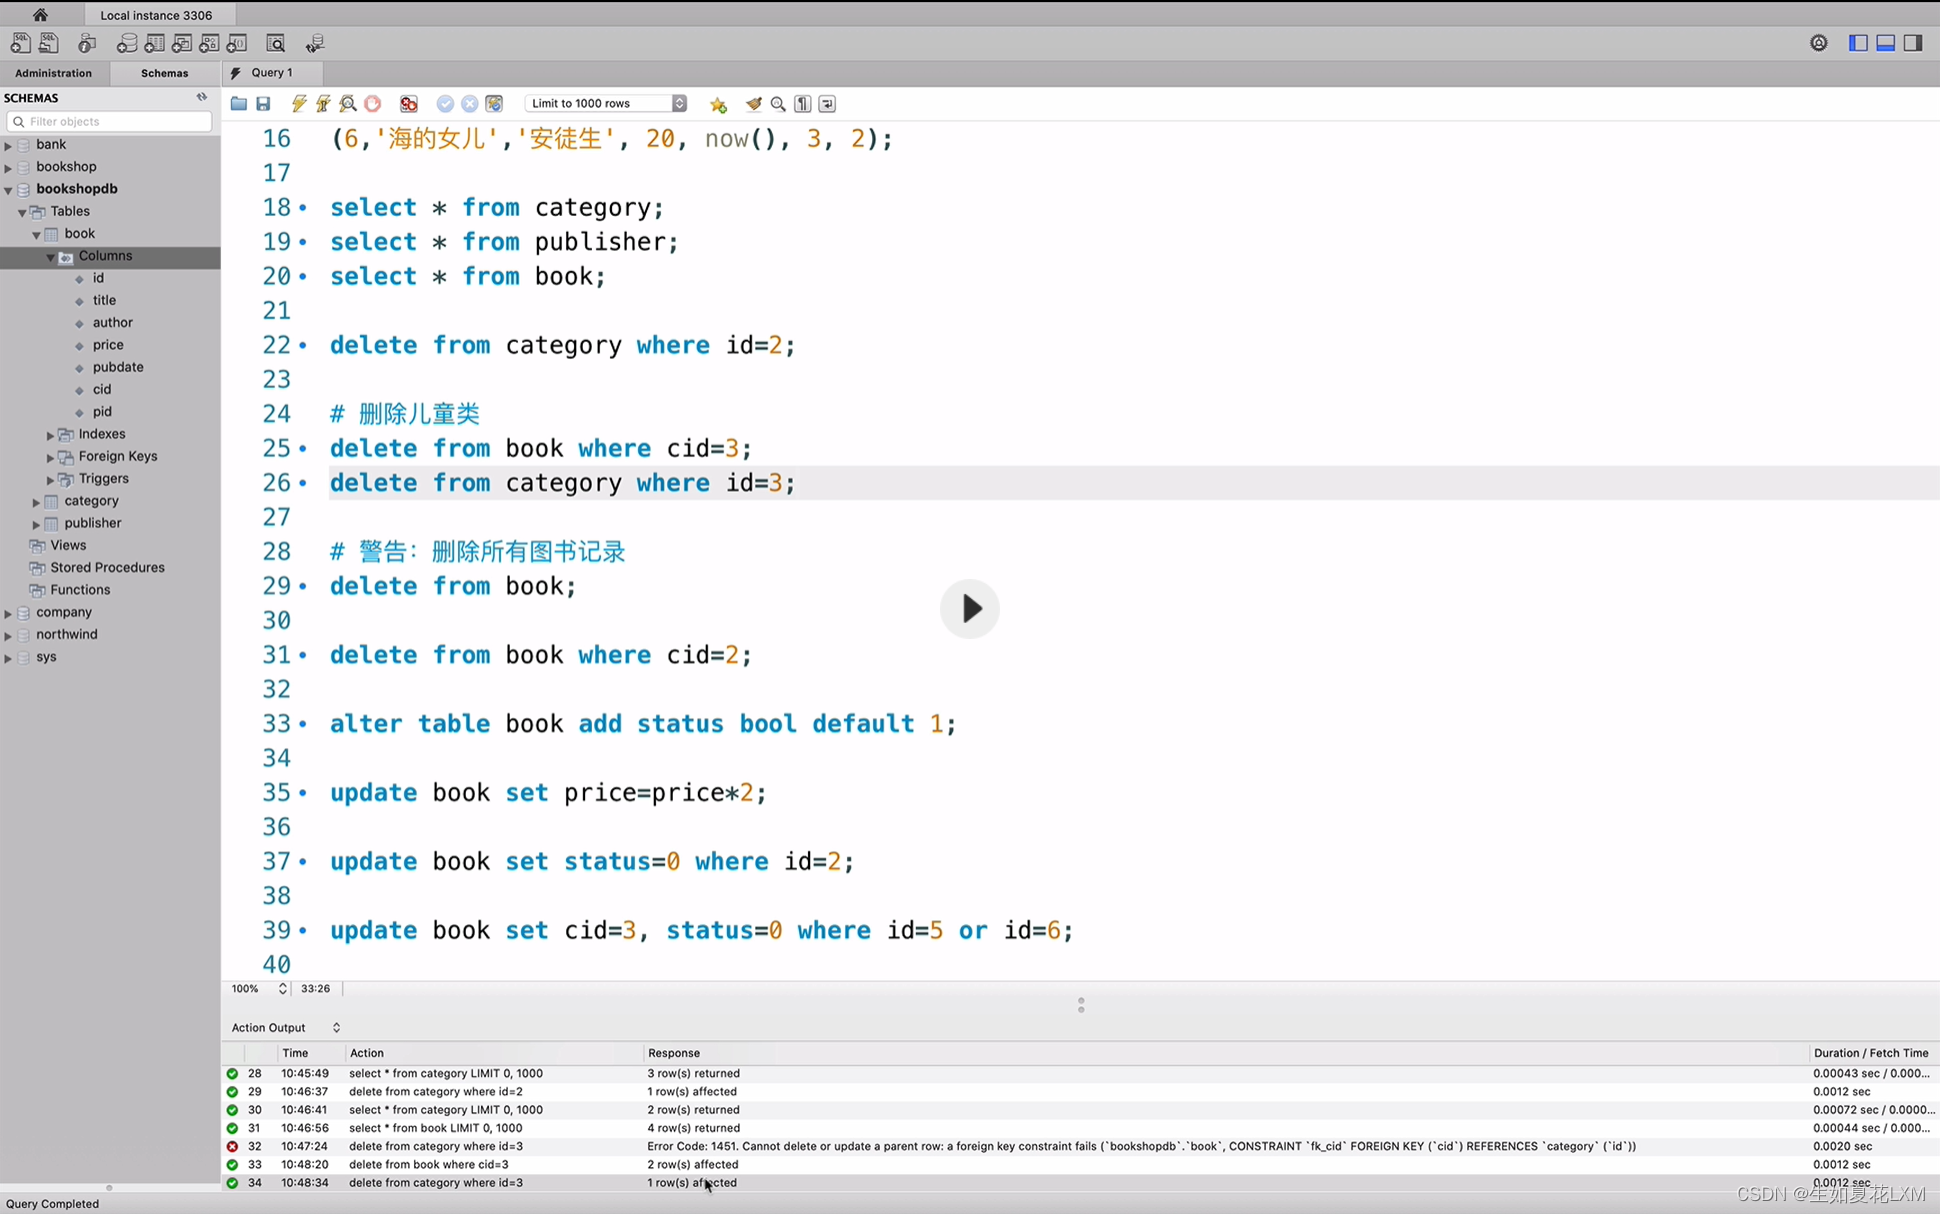Viewport: 1940px width, 1214px height.
Task: Click the Stop execution red hand icon
Action: (x=373, y=104)
